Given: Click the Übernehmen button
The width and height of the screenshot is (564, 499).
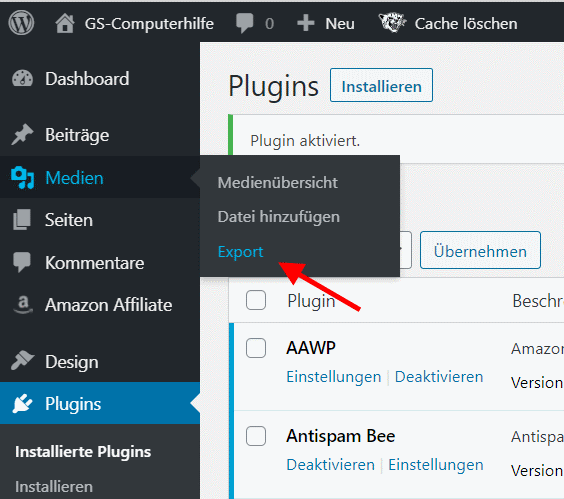Looking at the screenshot, I should [480, 250].
